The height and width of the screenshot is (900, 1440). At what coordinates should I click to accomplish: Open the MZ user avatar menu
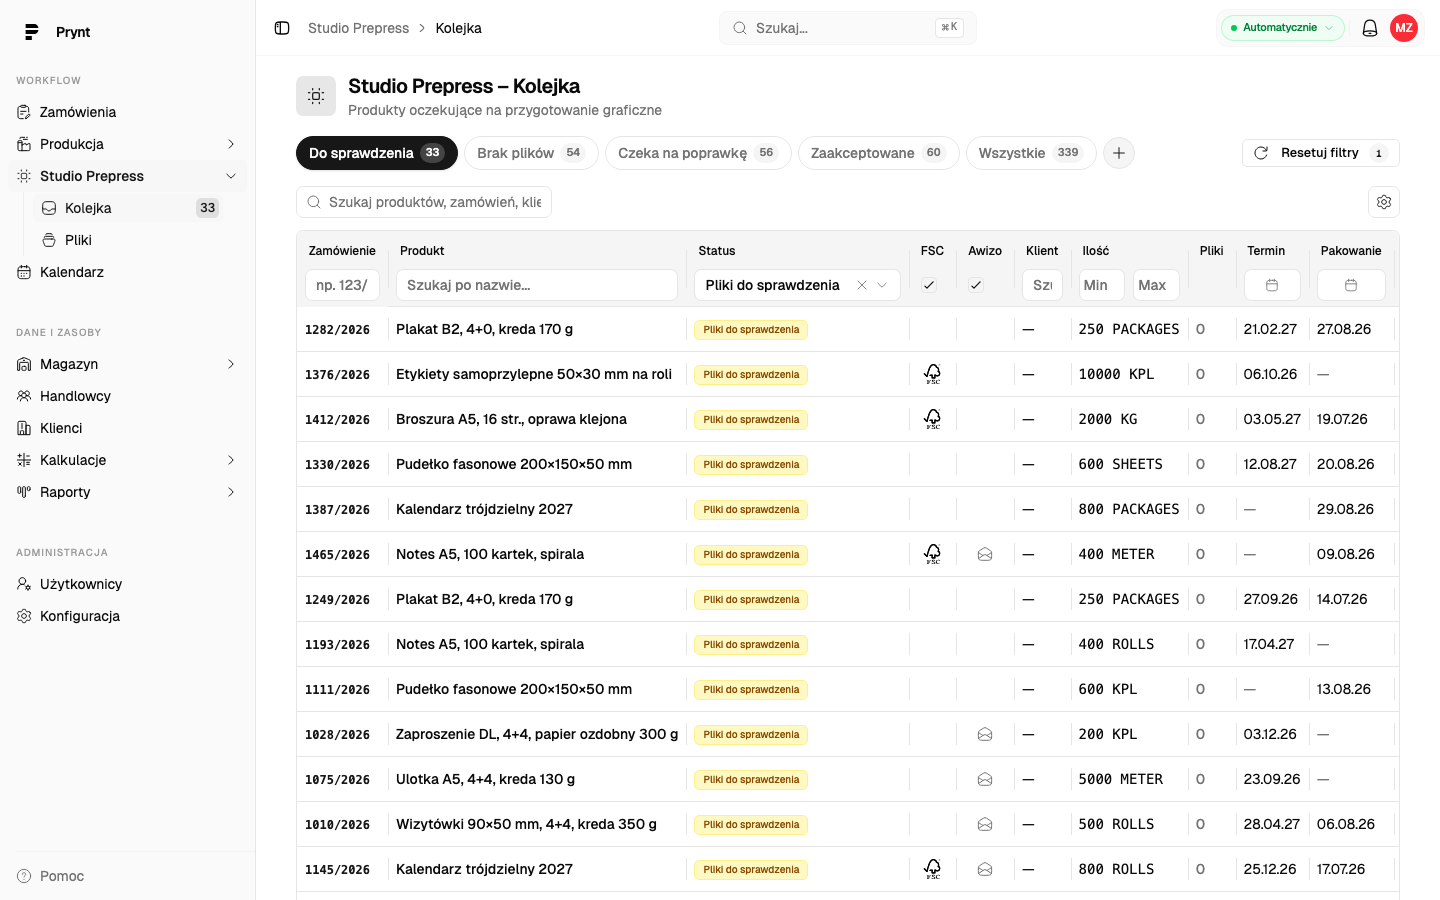pyautogui.click(x=1404, y=28)
